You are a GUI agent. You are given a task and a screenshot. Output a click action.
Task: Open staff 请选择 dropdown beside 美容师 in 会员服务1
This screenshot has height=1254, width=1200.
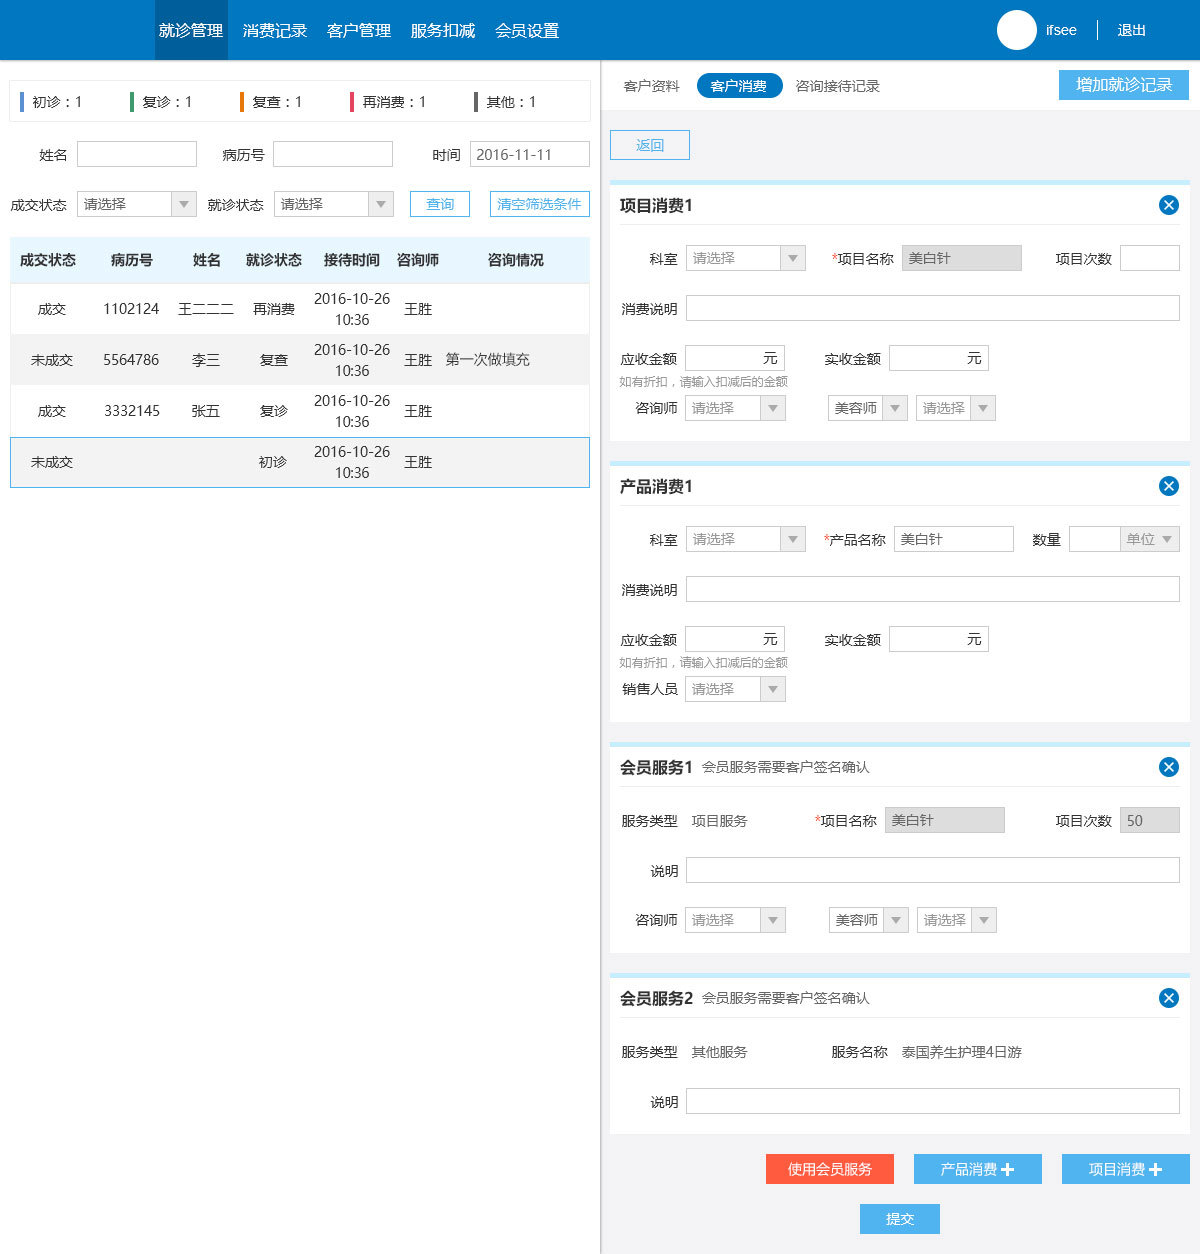pyautogui.click(x=957, y=920)
